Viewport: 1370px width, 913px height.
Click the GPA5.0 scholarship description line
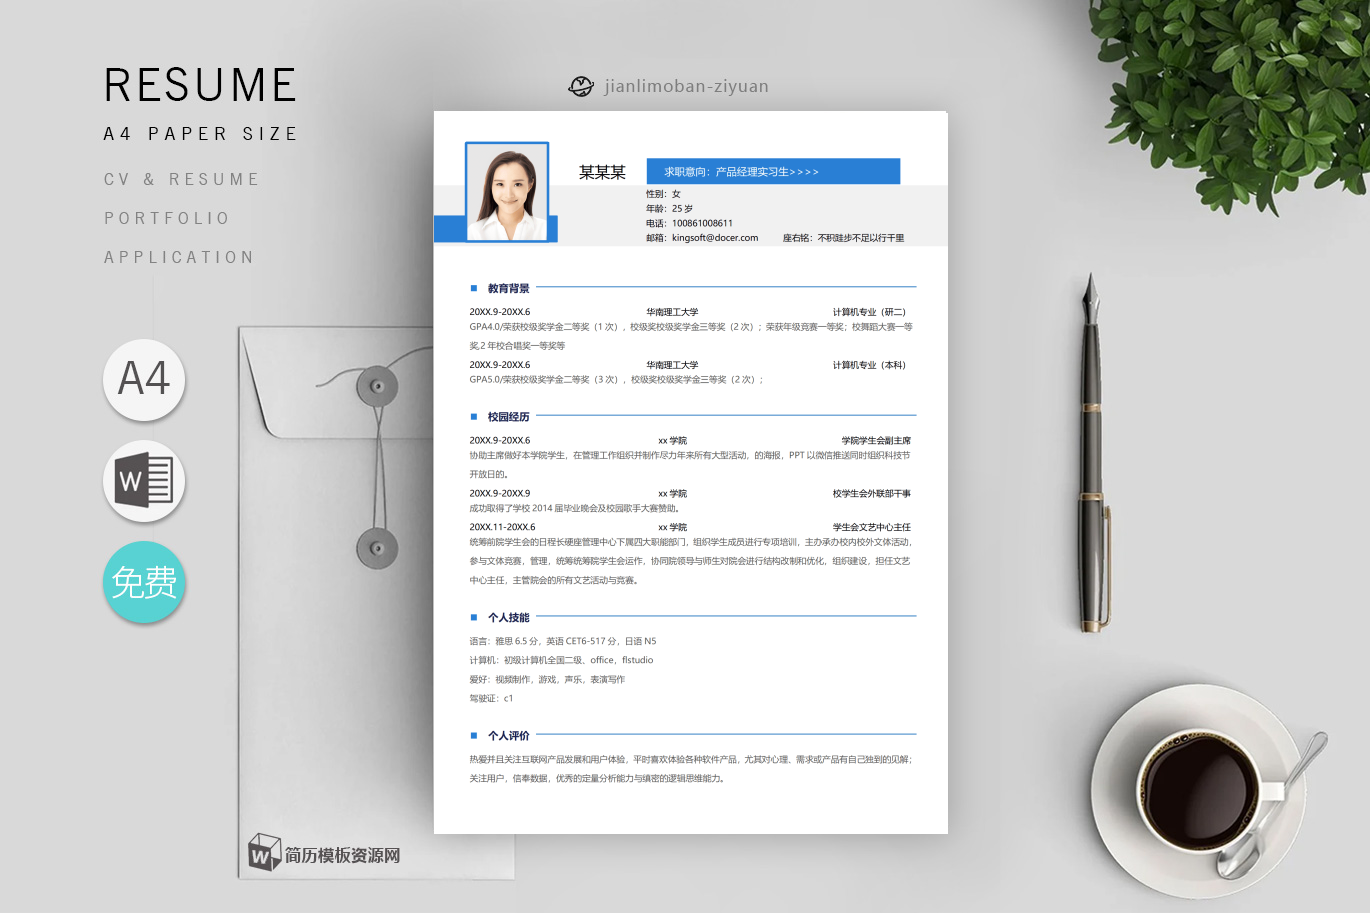616,380
